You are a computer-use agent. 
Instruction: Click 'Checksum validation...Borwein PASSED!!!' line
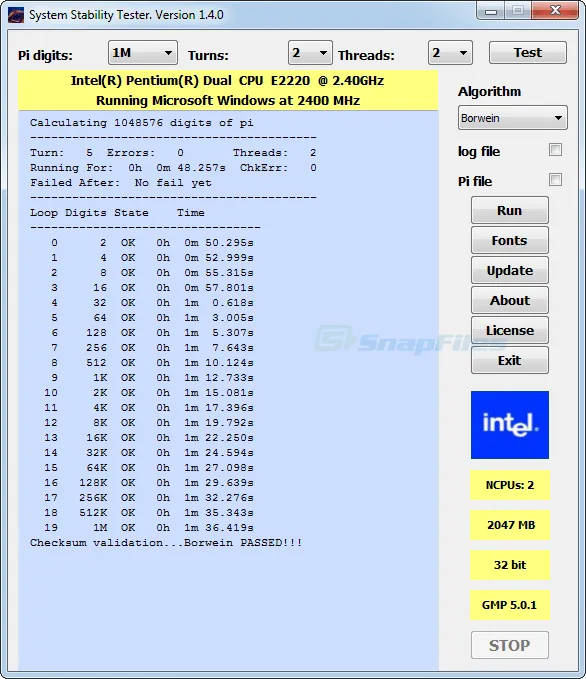pyautogui.click(x=166, y=543)
